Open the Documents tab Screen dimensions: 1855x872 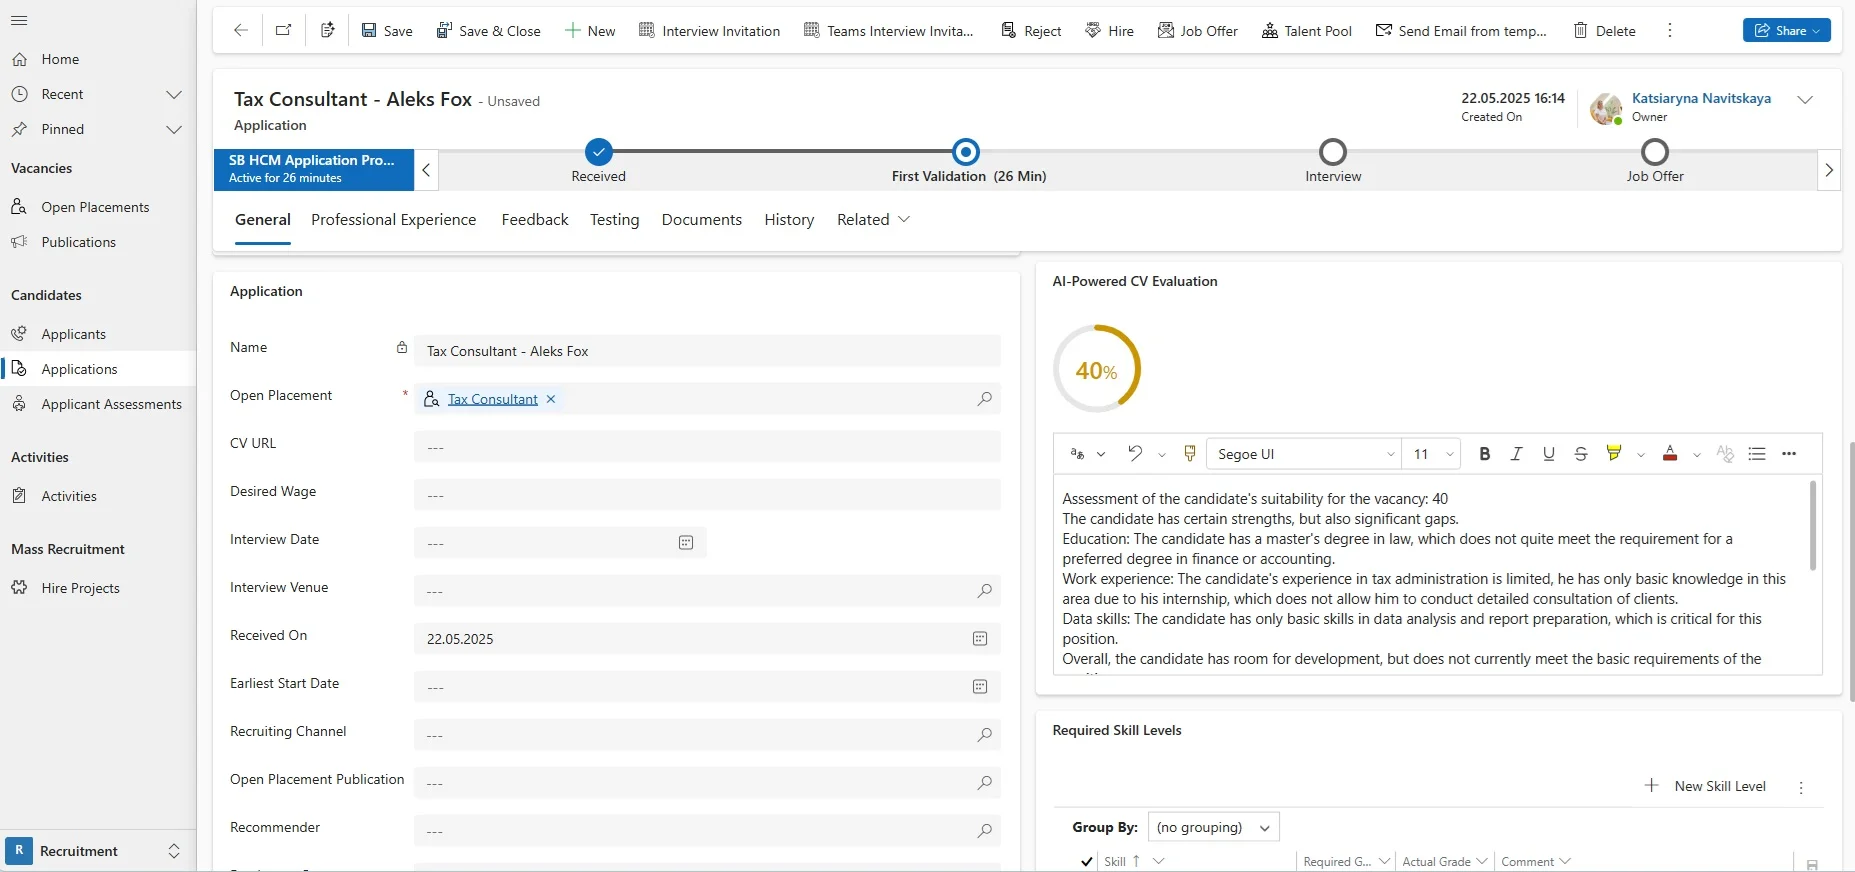[x=701, y=220]
